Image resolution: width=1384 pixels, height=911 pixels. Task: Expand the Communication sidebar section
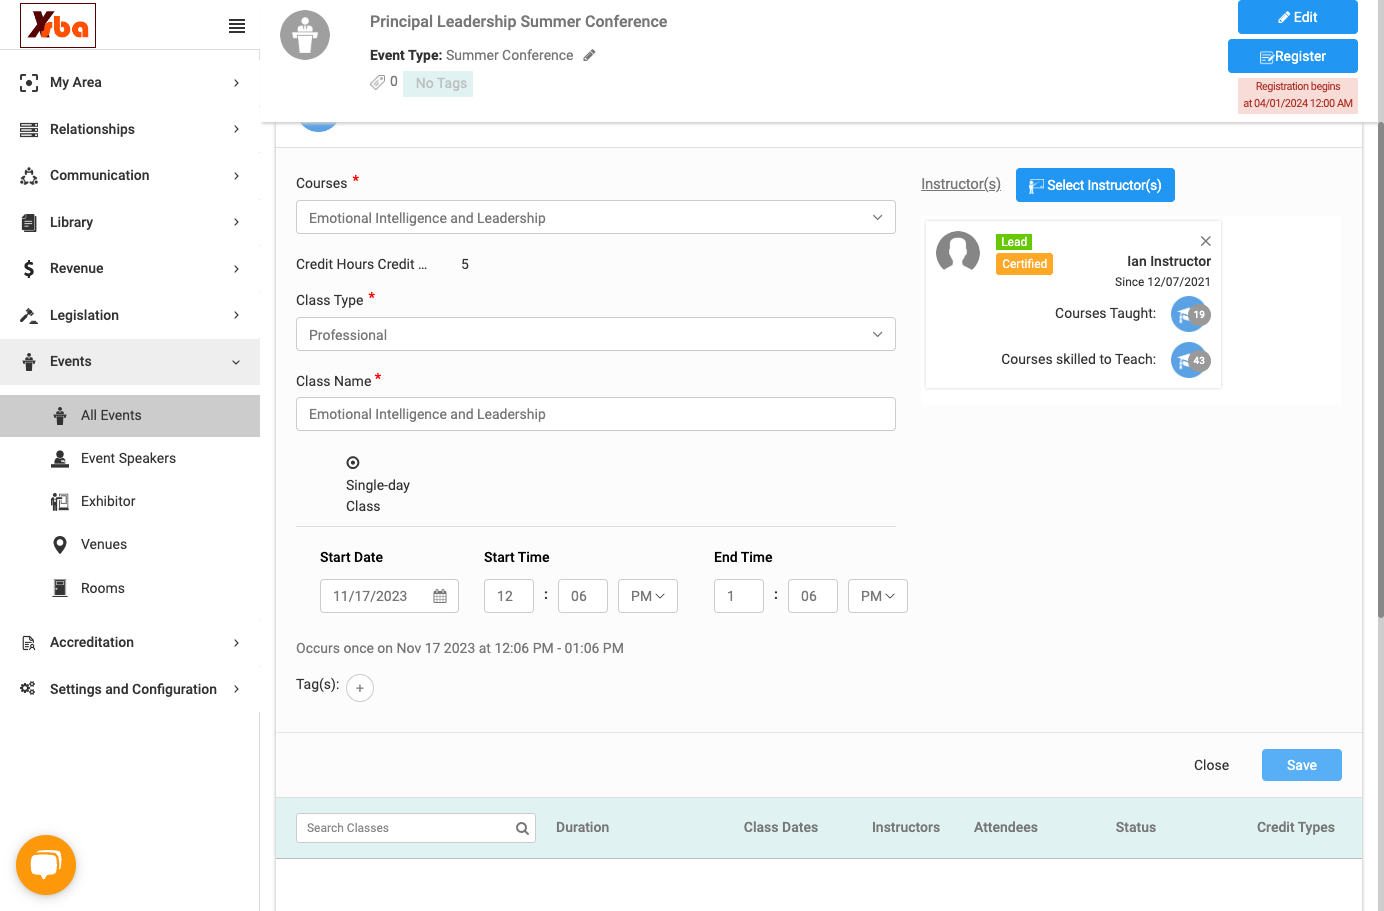(x=130, y=175)
